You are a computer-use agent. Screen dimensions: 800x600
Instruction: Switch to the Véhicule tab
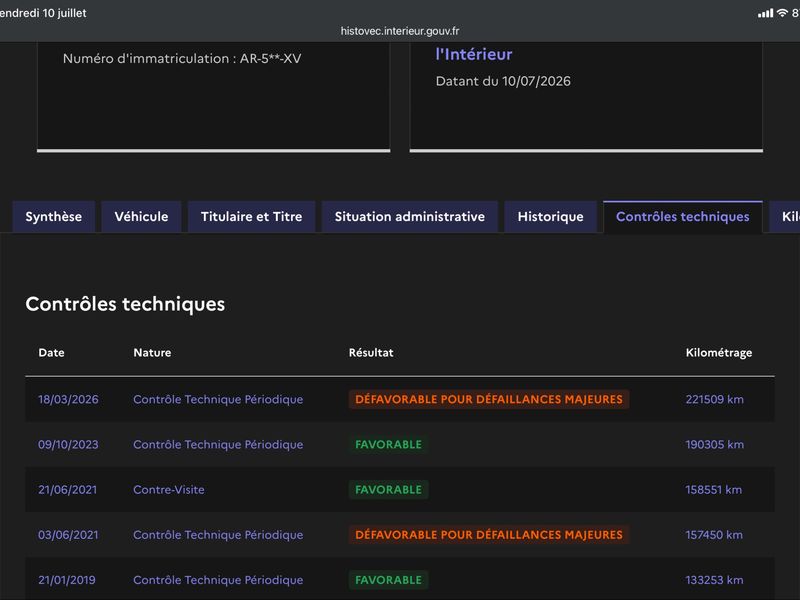141,217
